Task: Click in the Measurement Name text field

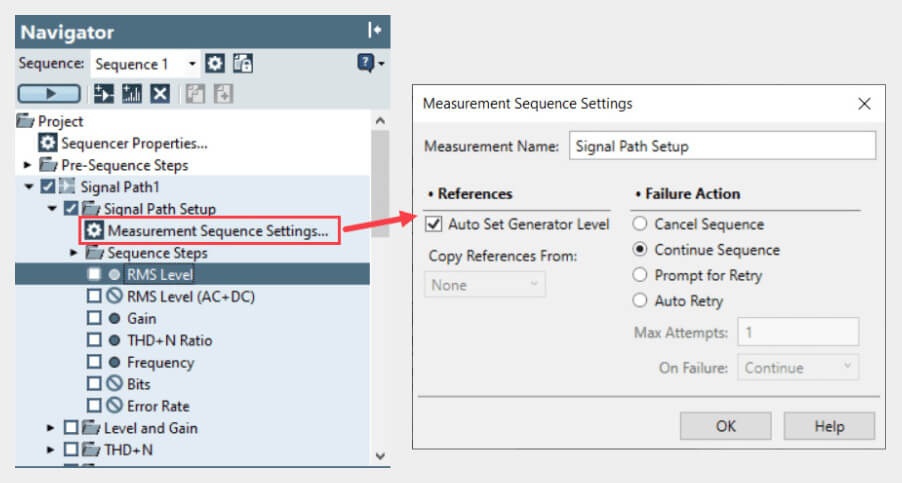Action: (721, 146)
